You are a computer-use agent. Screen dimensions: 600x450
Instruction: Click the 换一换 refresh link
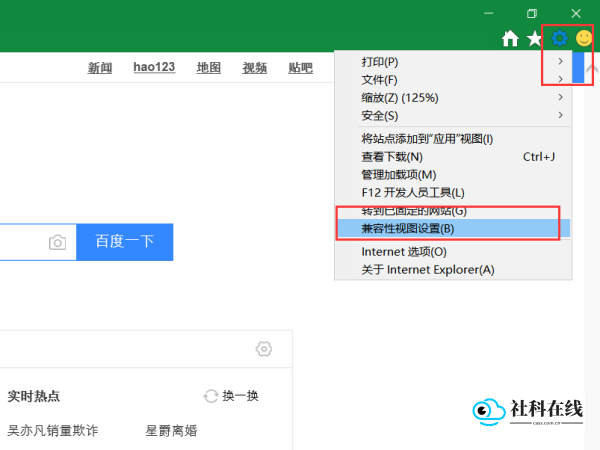pyautogui.click(x=240, y=396)
